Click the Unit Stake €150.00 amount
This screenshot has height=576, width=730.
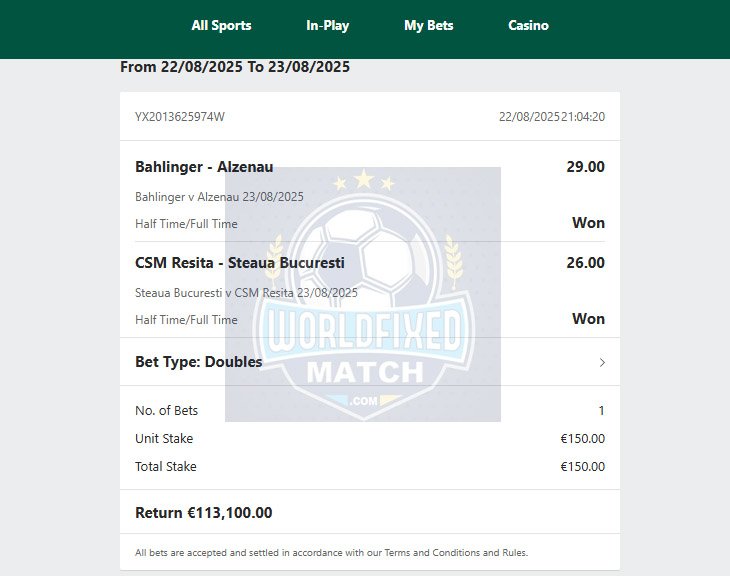coord(582,439)
